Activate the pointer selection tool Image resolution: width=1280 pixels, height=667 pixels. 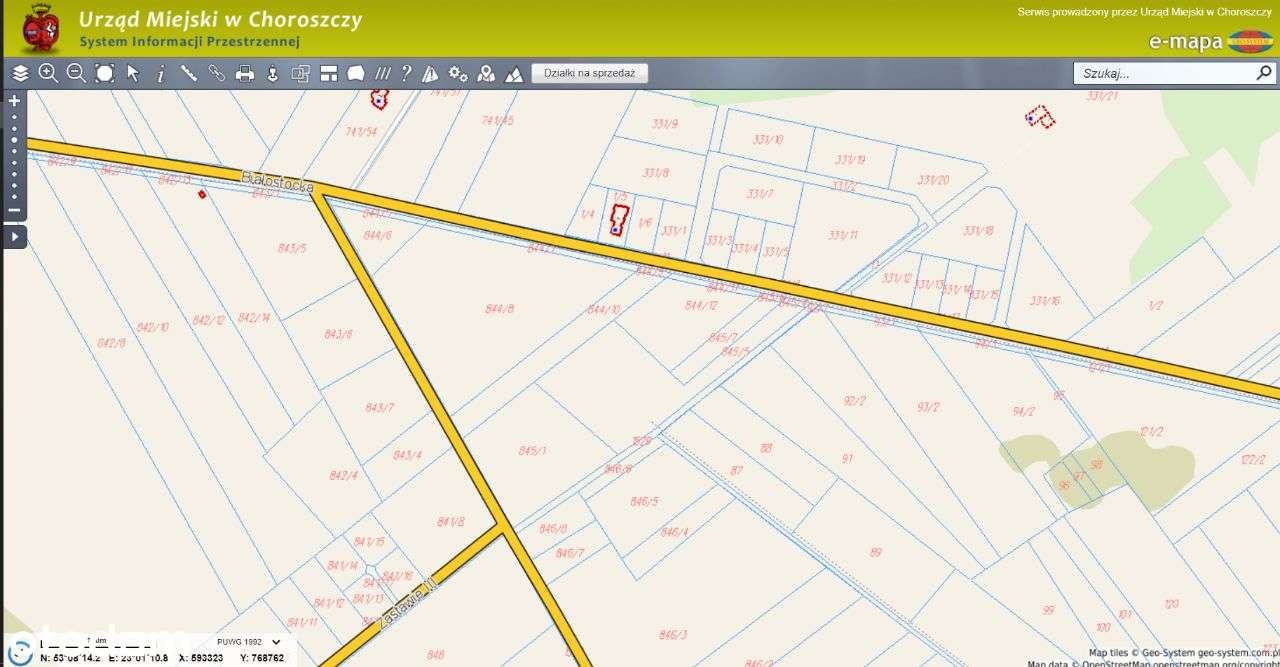click(x=132, y=73)
